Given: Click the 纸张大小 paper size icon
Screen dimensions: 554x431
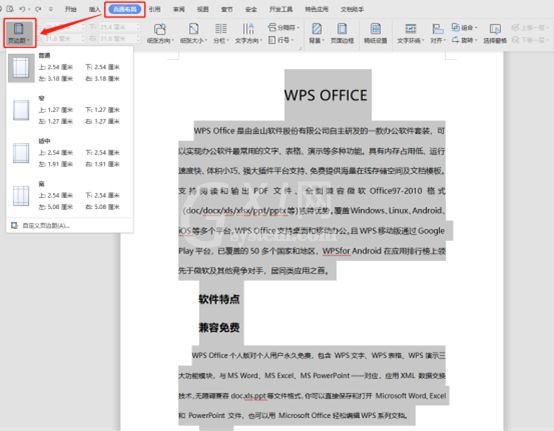Looking at the screenshot, I should pyautogui.click(x=193, y=29).
